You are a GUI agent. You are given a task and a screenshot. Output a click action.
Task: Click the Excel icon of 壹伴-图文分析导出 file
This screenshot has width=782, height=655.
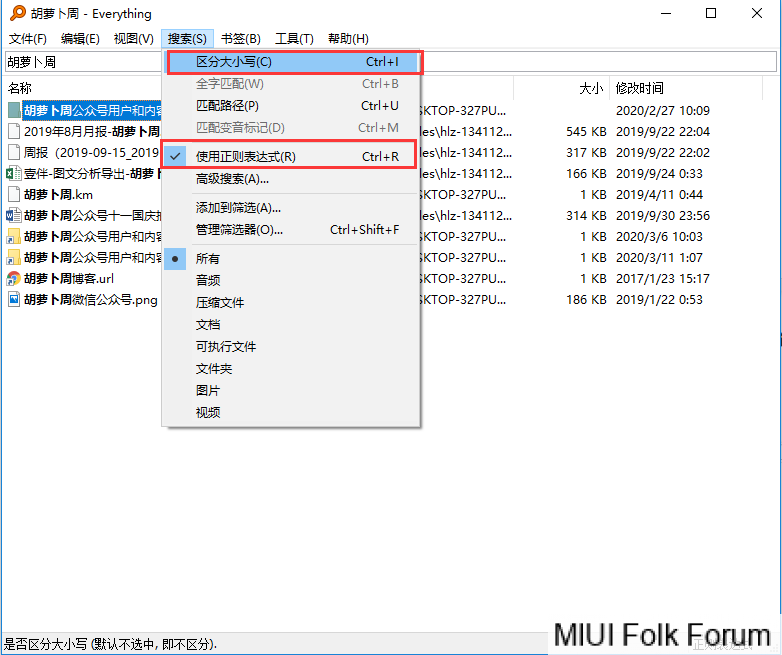[x=14, y=173]
